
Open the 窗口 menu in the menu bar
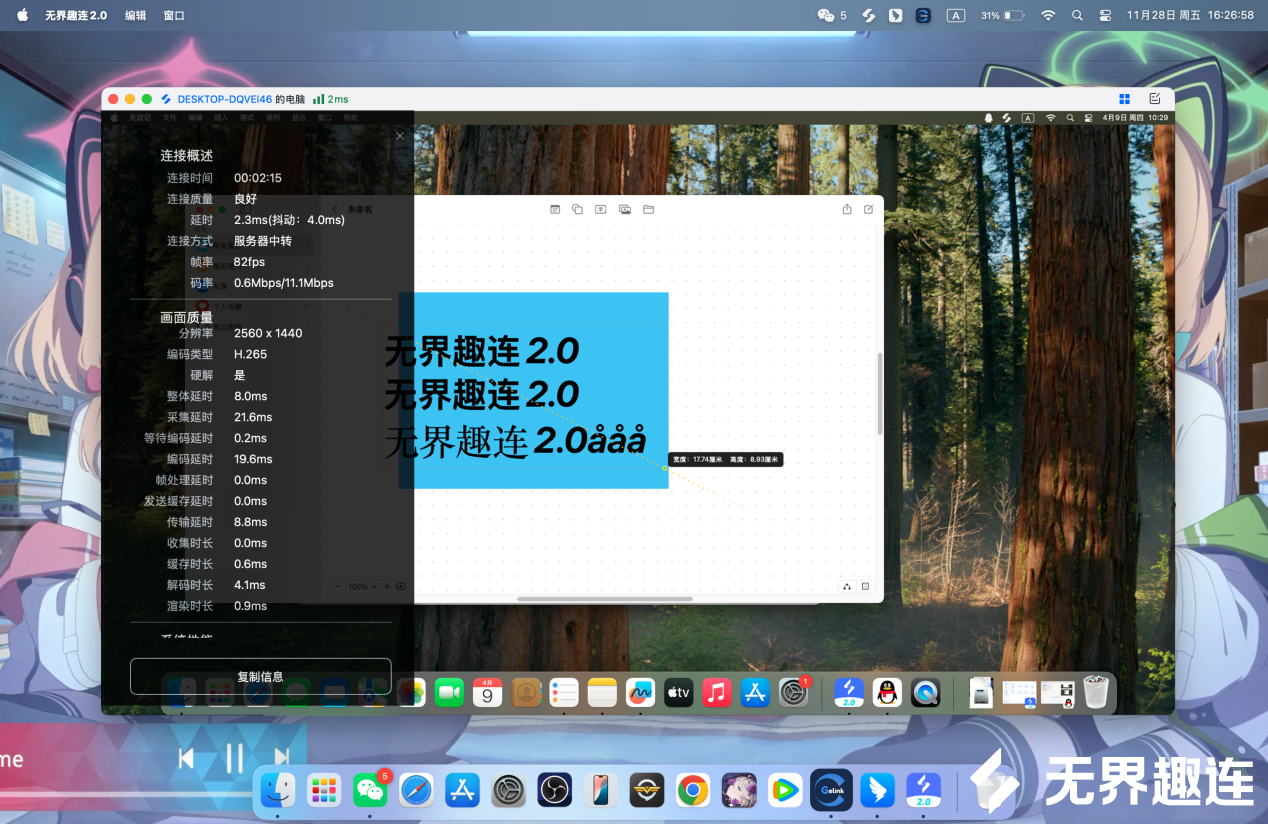pos(172,15)
